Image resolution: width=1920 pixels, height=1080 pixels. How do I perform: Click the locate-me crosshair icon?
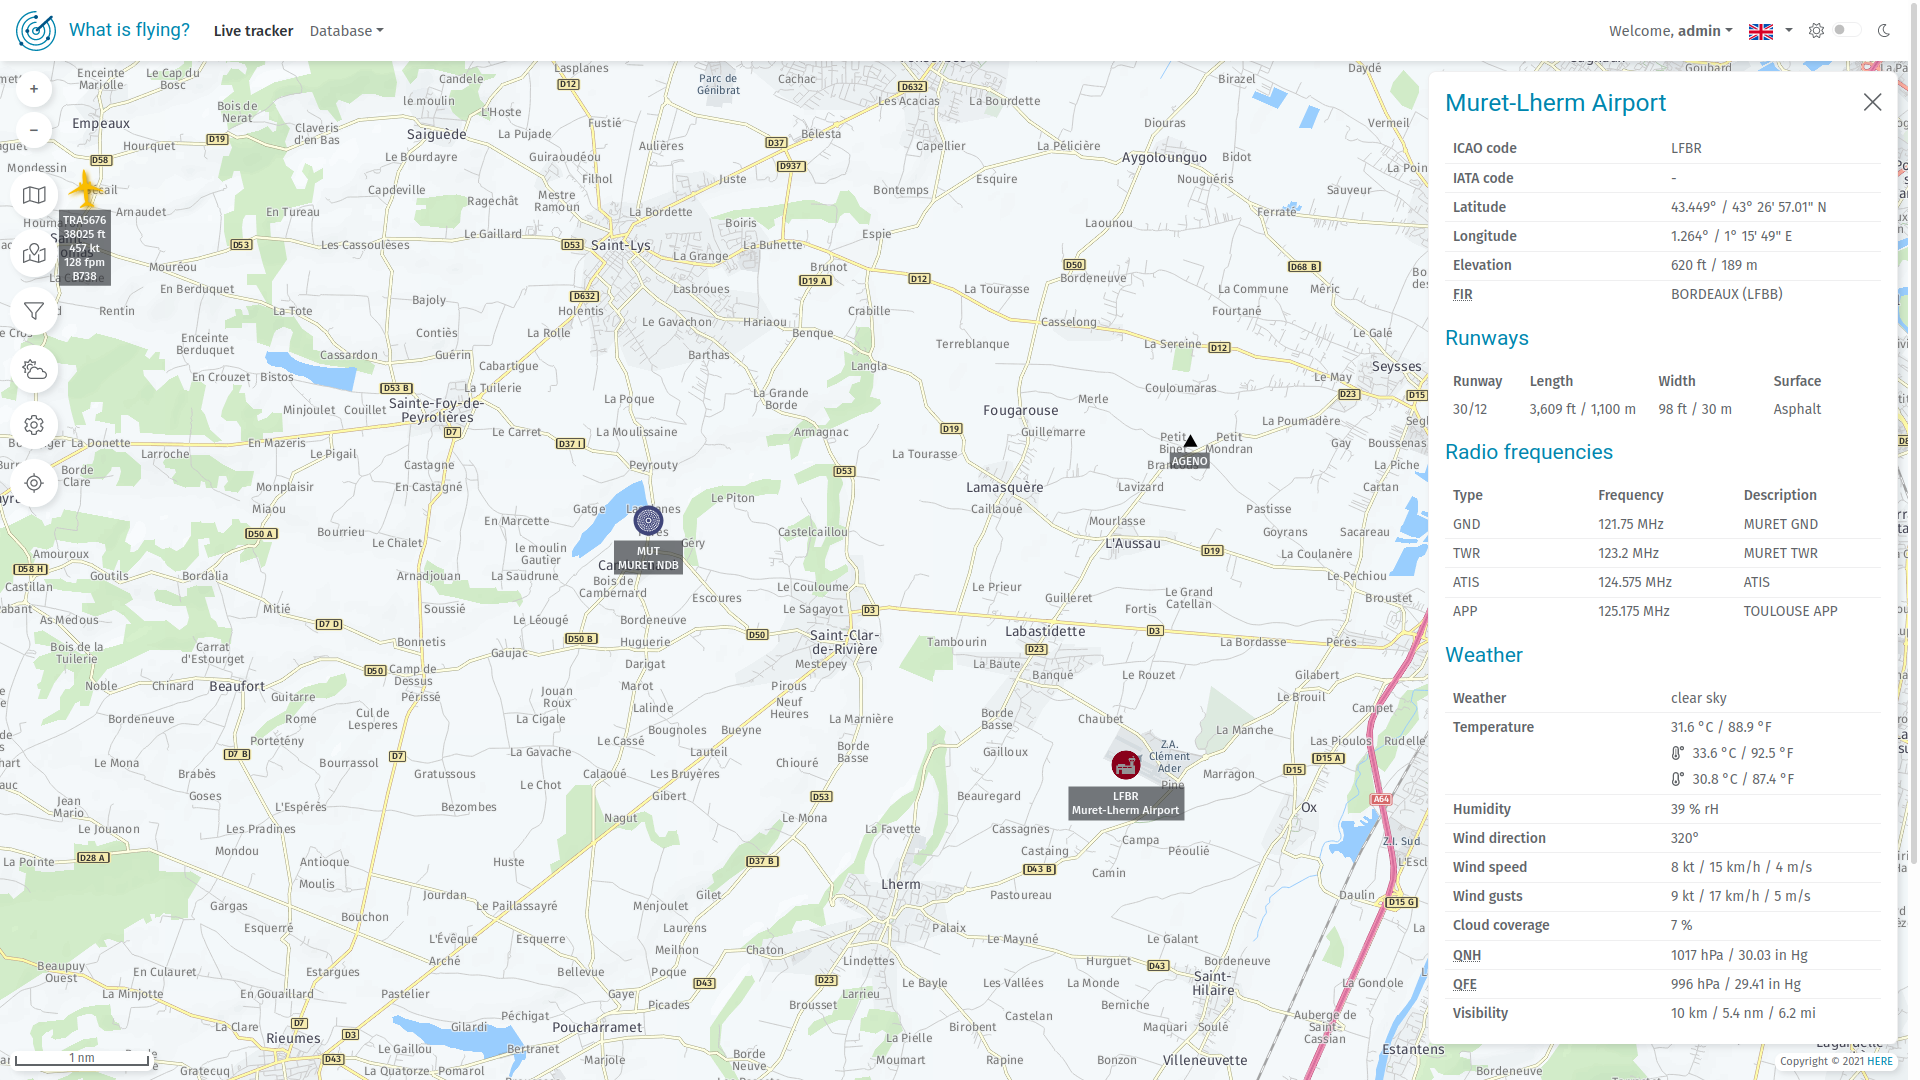click(x=34, y=483)
